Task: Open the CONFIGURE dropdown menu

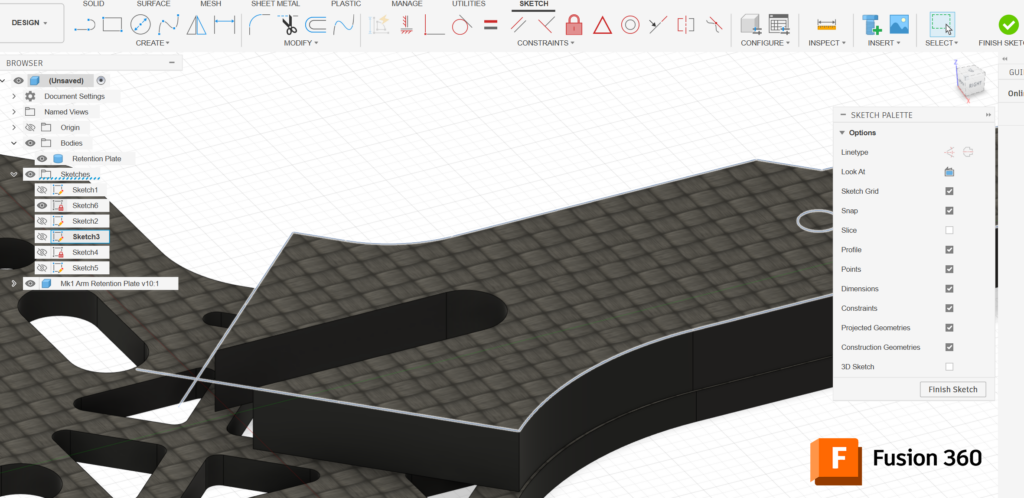Action: tap(765, 43)
